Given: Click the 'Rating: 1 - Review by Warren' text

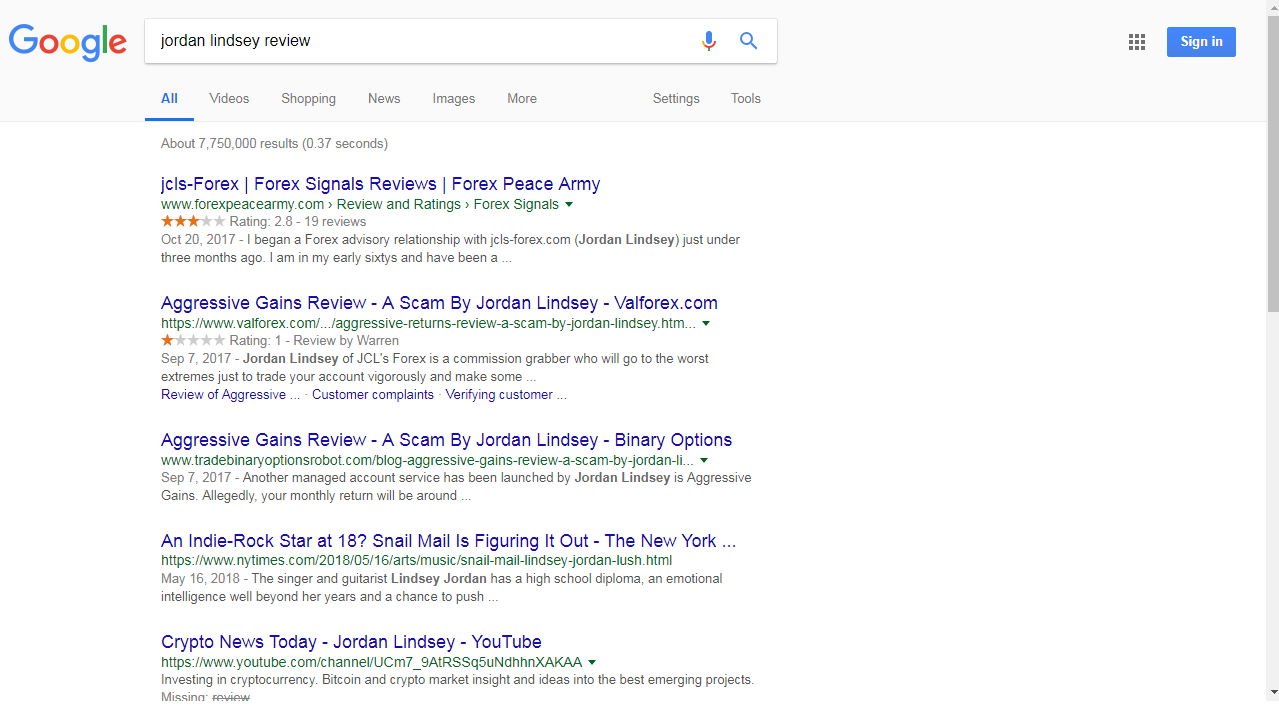Looking at the screenshot, I should (314, 341).
